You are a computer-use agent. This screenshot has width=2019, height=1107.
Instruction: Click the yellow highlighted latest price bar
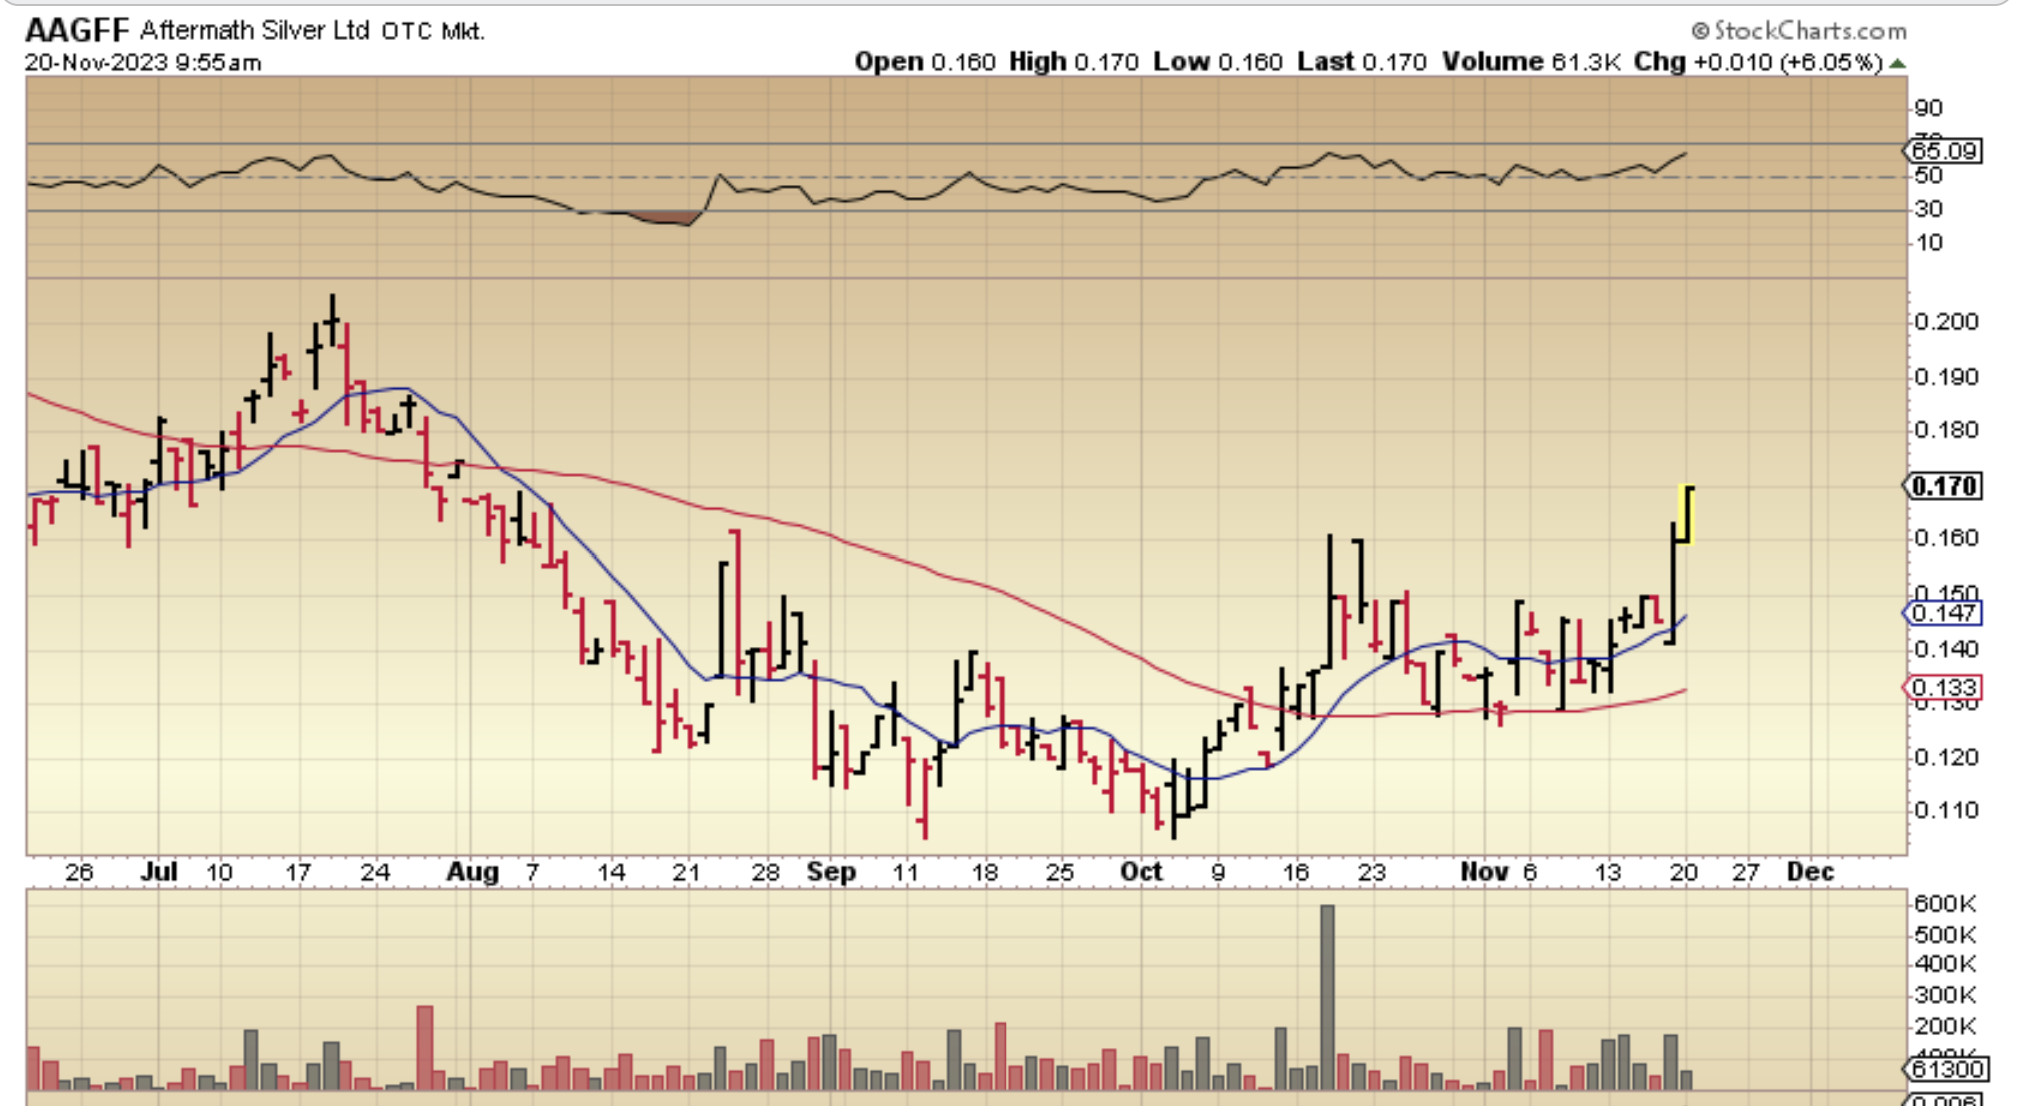tap(1686, 515)
